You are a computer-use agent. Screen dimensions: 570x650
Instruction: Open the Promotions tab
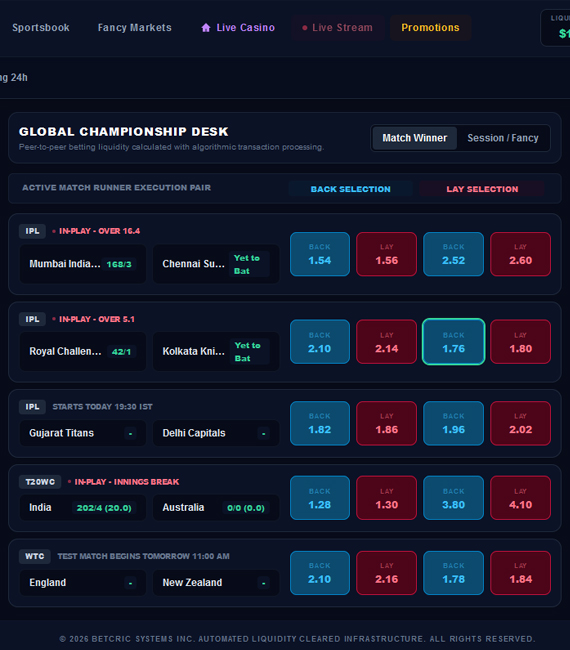430,28
